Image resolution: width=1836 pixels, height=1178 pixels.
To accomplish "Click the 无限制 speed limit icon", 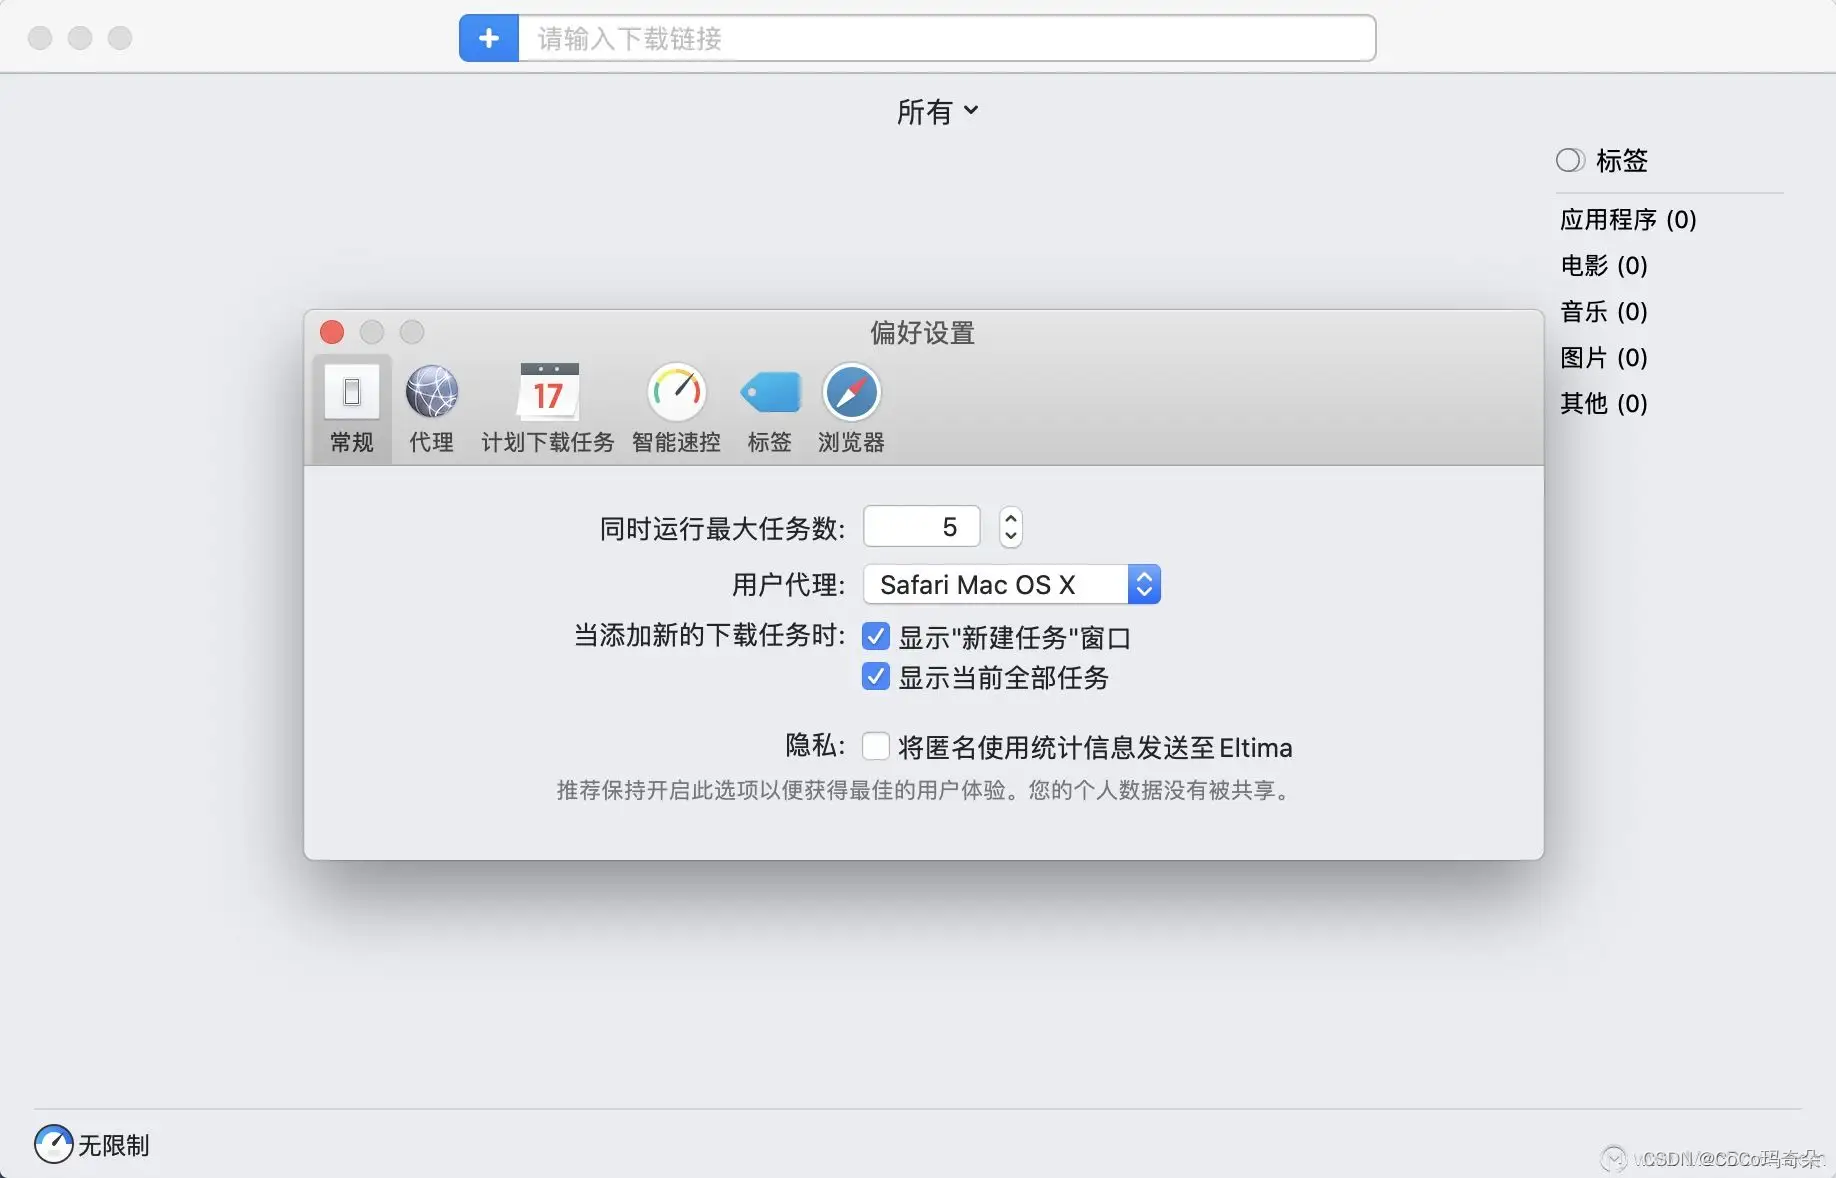I will coord(53,1144).
